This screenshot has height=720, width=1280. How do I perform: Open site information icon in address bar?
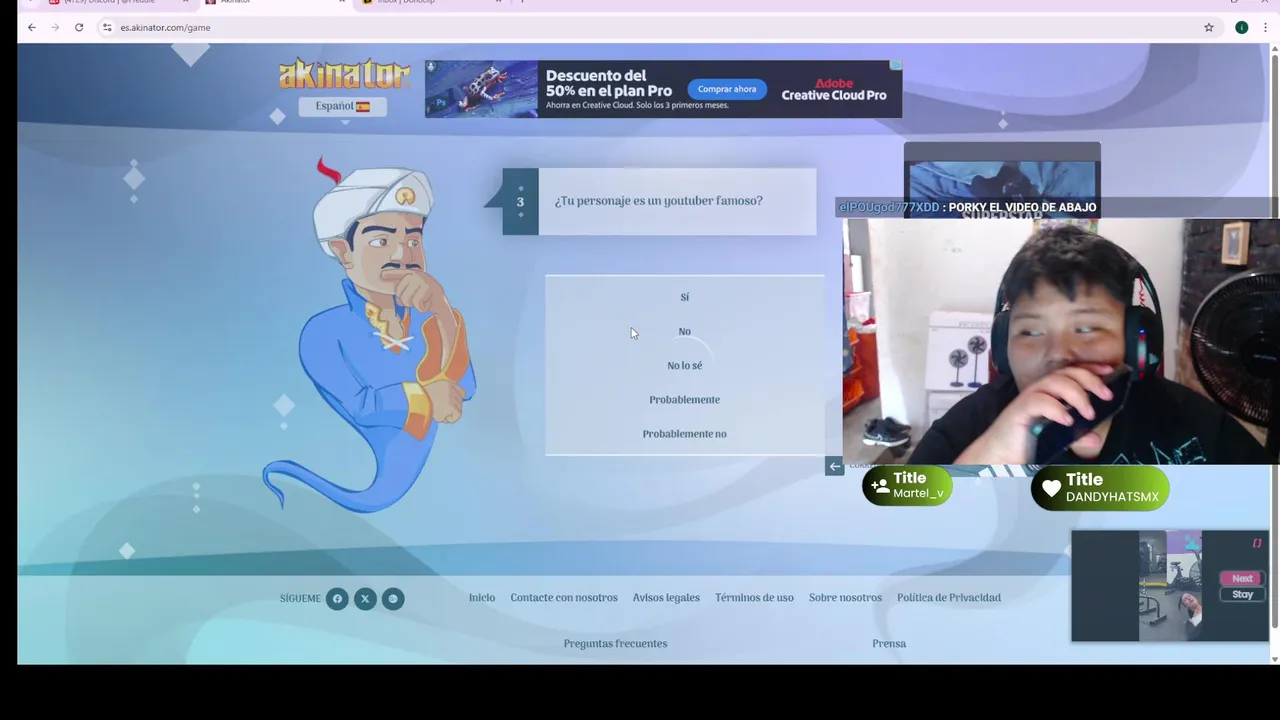[107, 27]
